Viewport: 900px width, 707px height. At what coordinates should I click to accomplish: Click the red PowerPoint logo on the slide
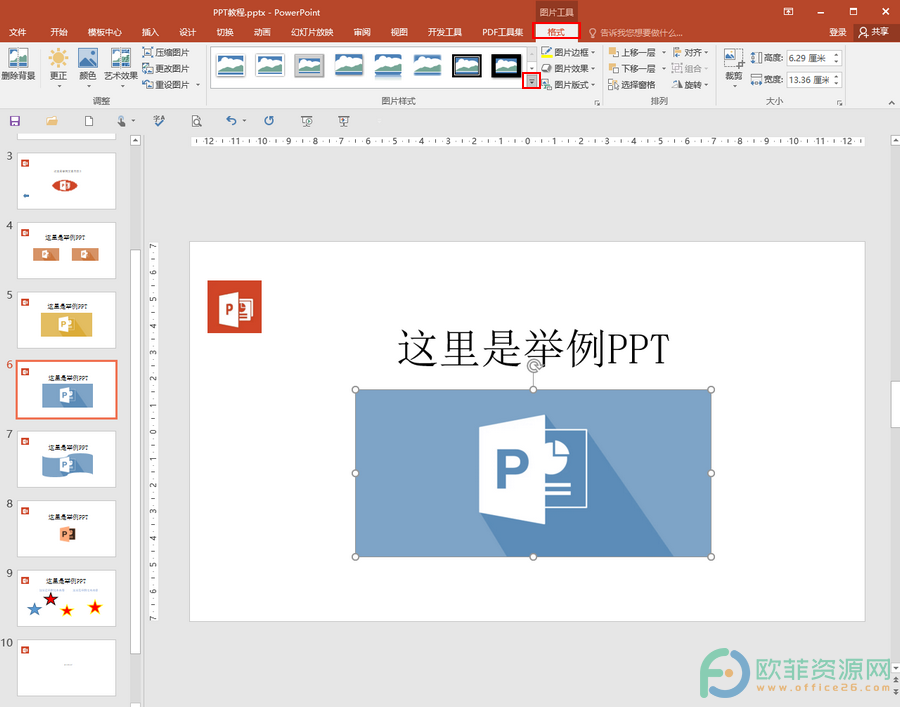coord(234,306)
